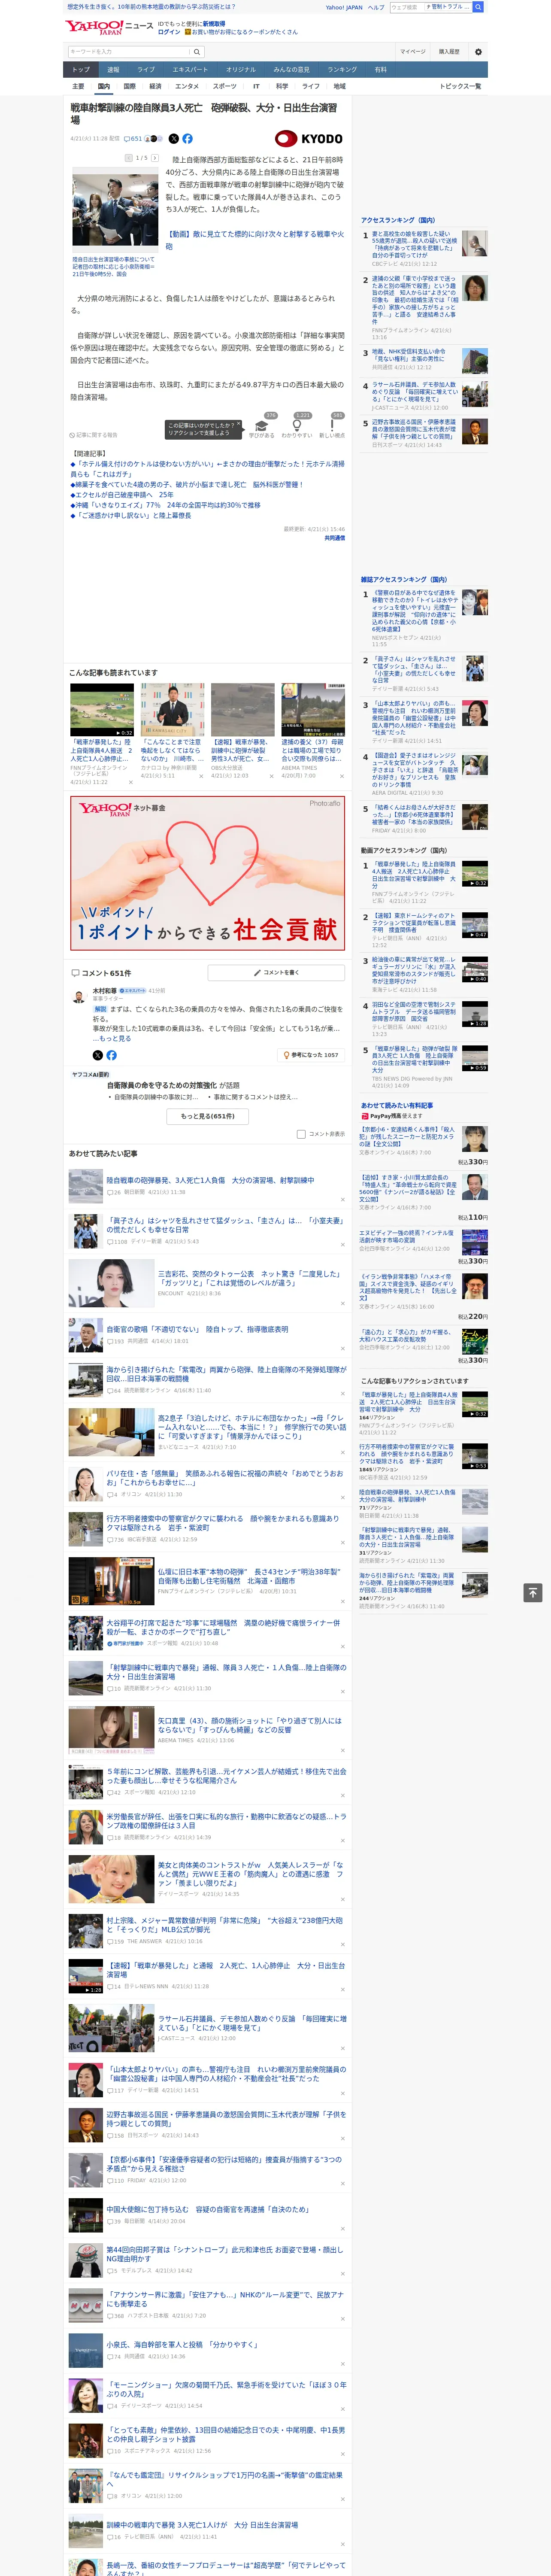The height and width of the screenshot is (2576, 551).
Task: Toggle the コメント非表示 checkbox
Action: click(301, 1134)
